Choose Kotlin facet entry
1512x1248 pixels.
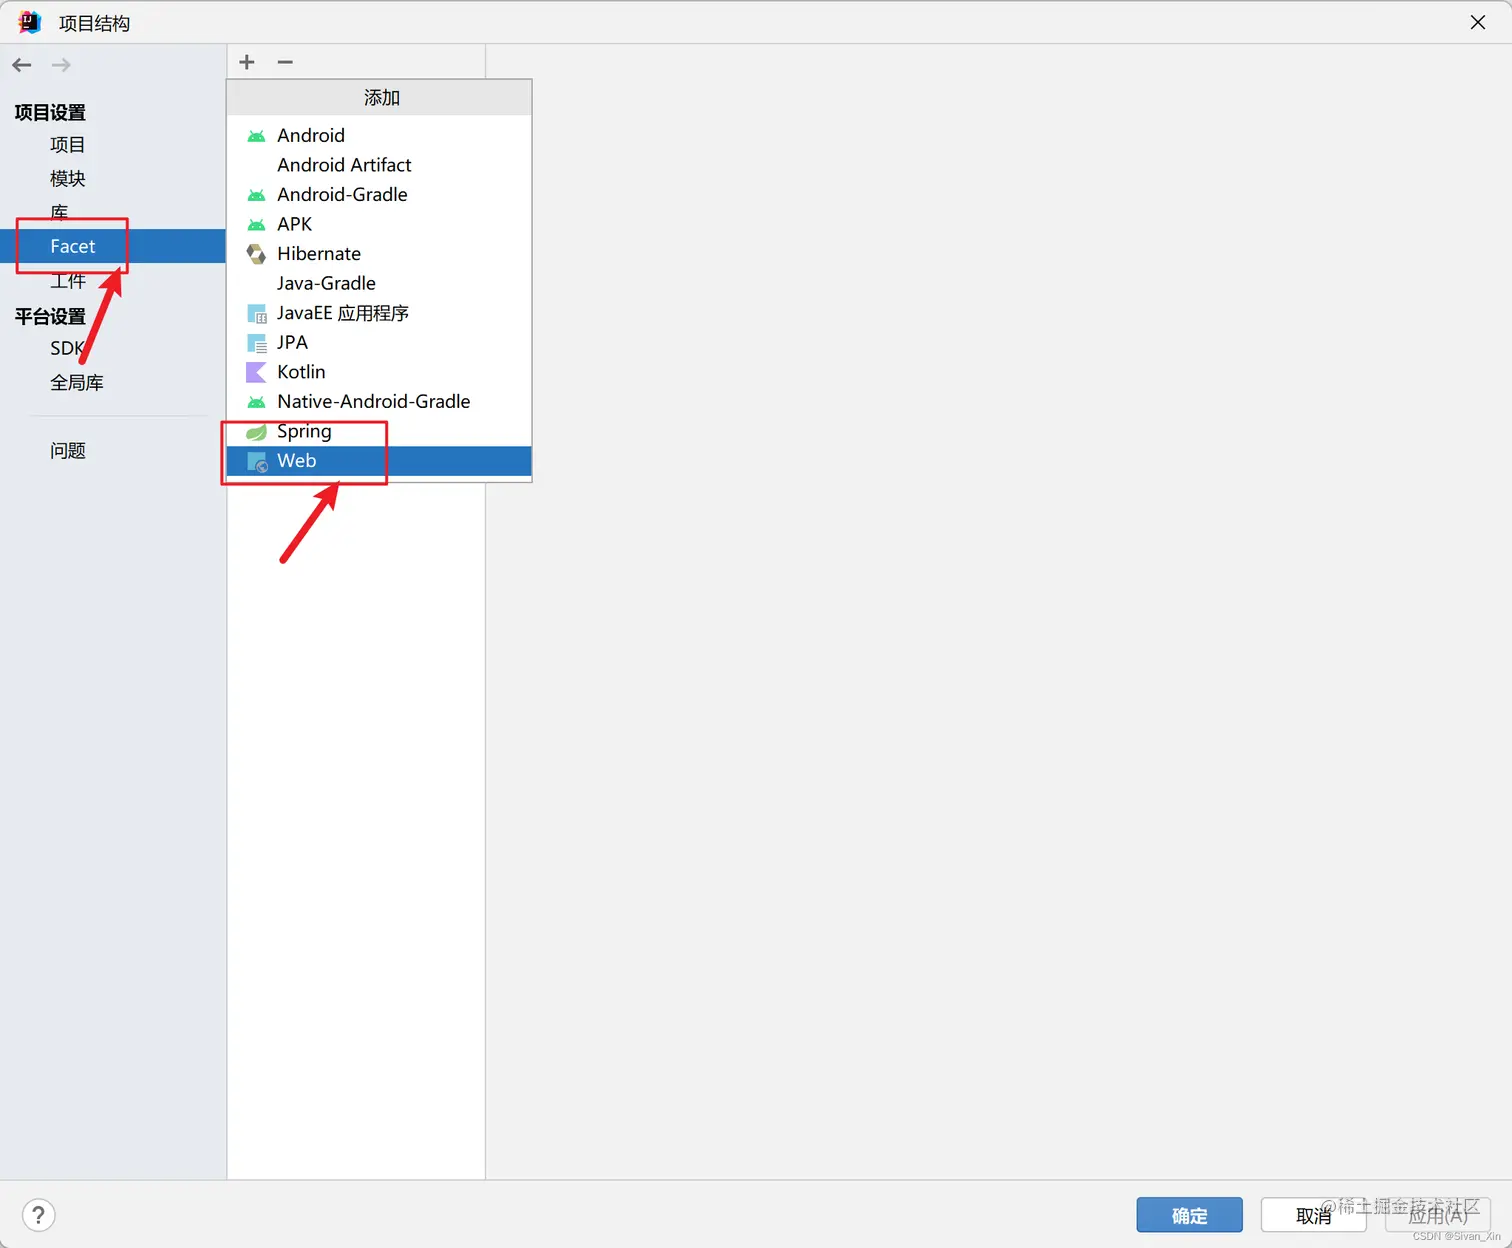[x=379, y=372]
